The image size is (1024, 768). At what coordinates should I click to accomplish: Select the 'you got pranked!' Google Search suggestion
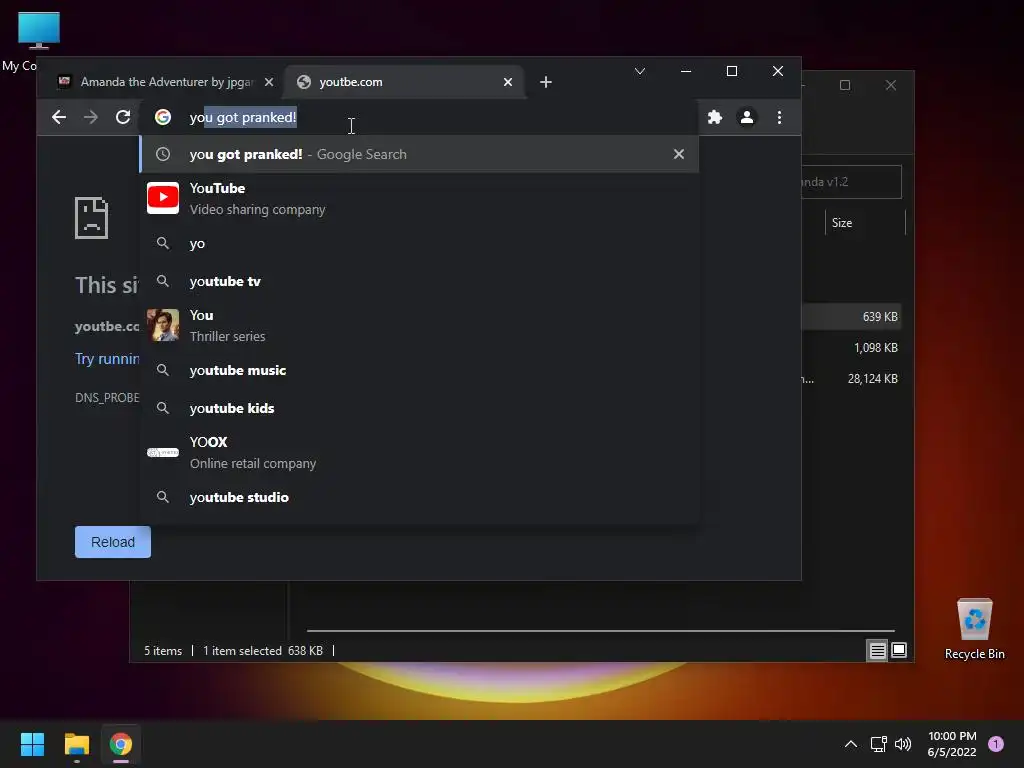[419, 154]
